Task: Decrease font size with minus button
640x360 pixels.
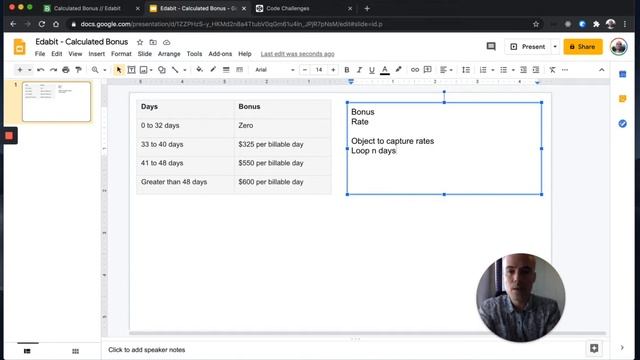Action: point(304,70)
